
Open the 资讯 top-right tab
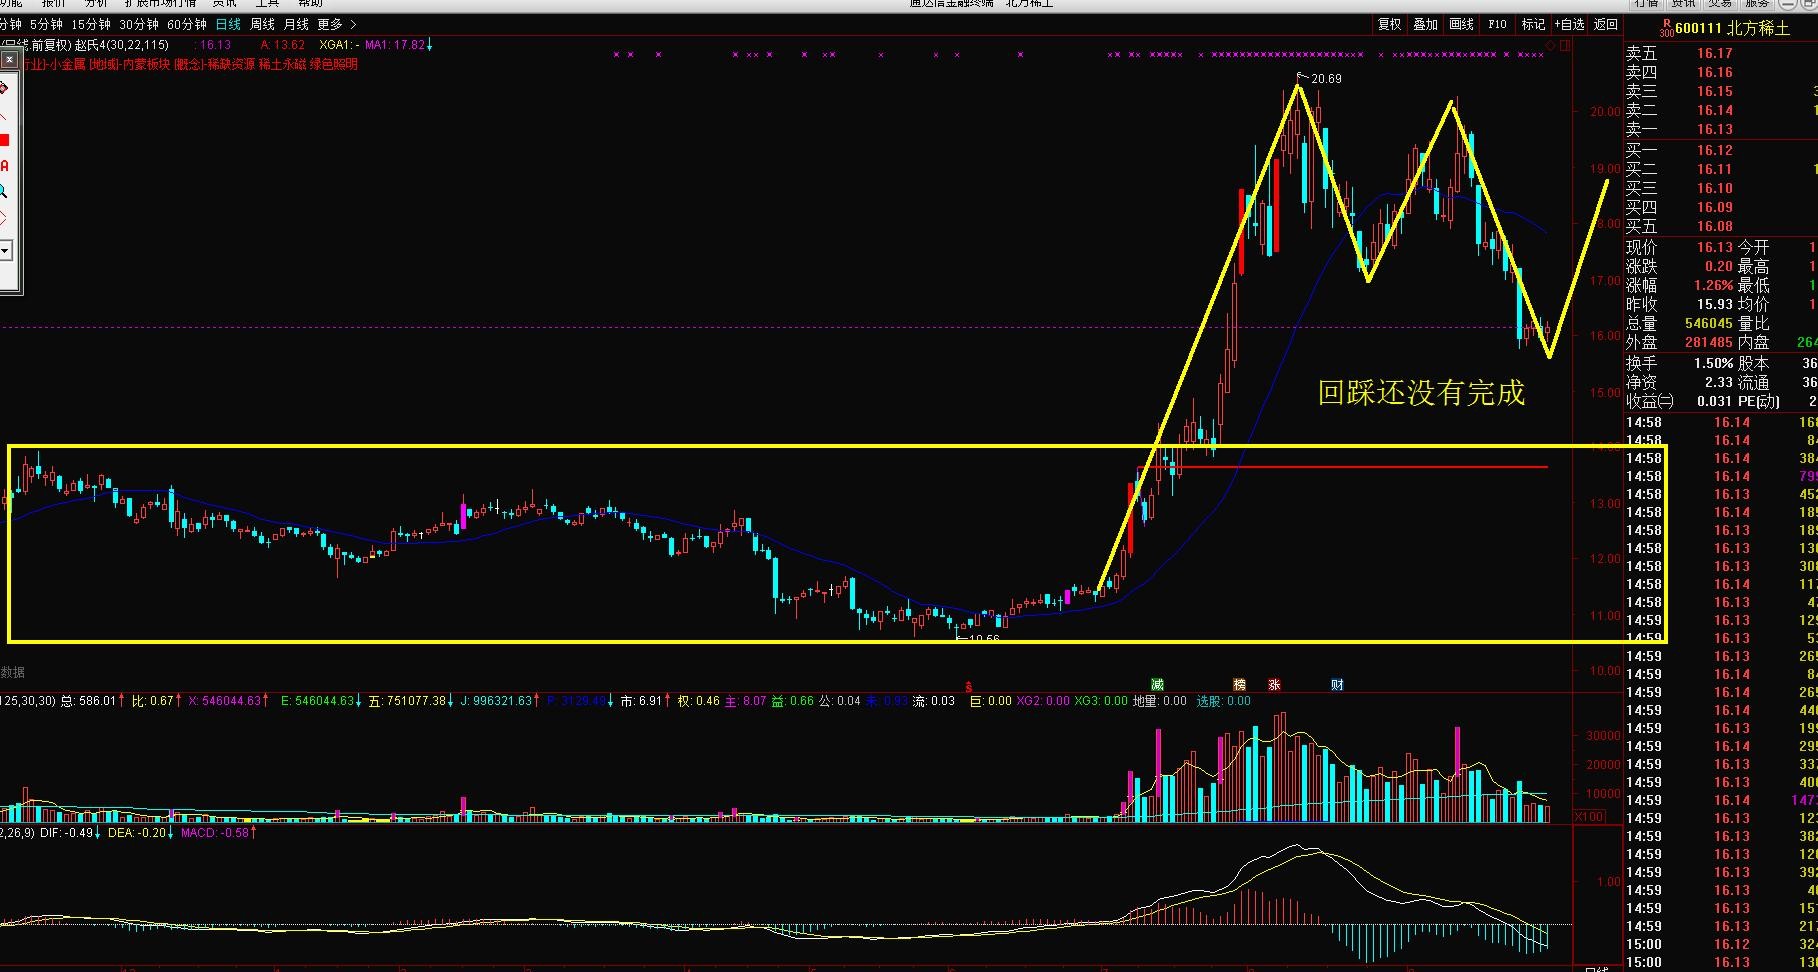pyautogui.click(x=1684, y=4)
